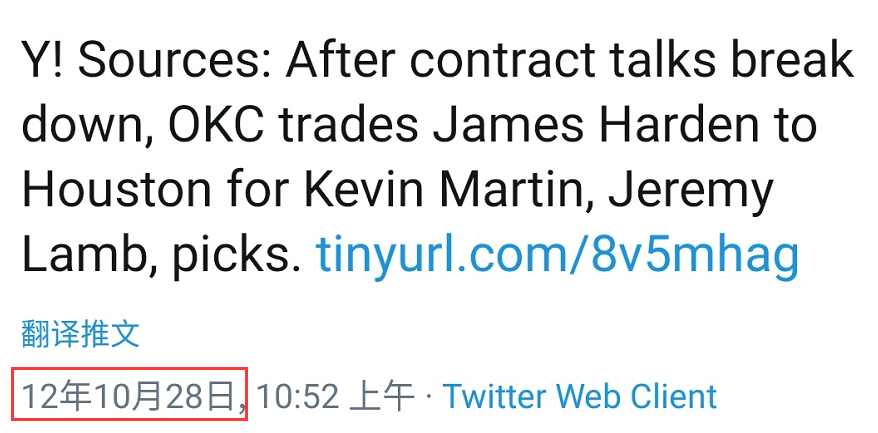Click the 上午 AM indicator
Viewport: 878px width, 433px height.
[x=381, y=397]
